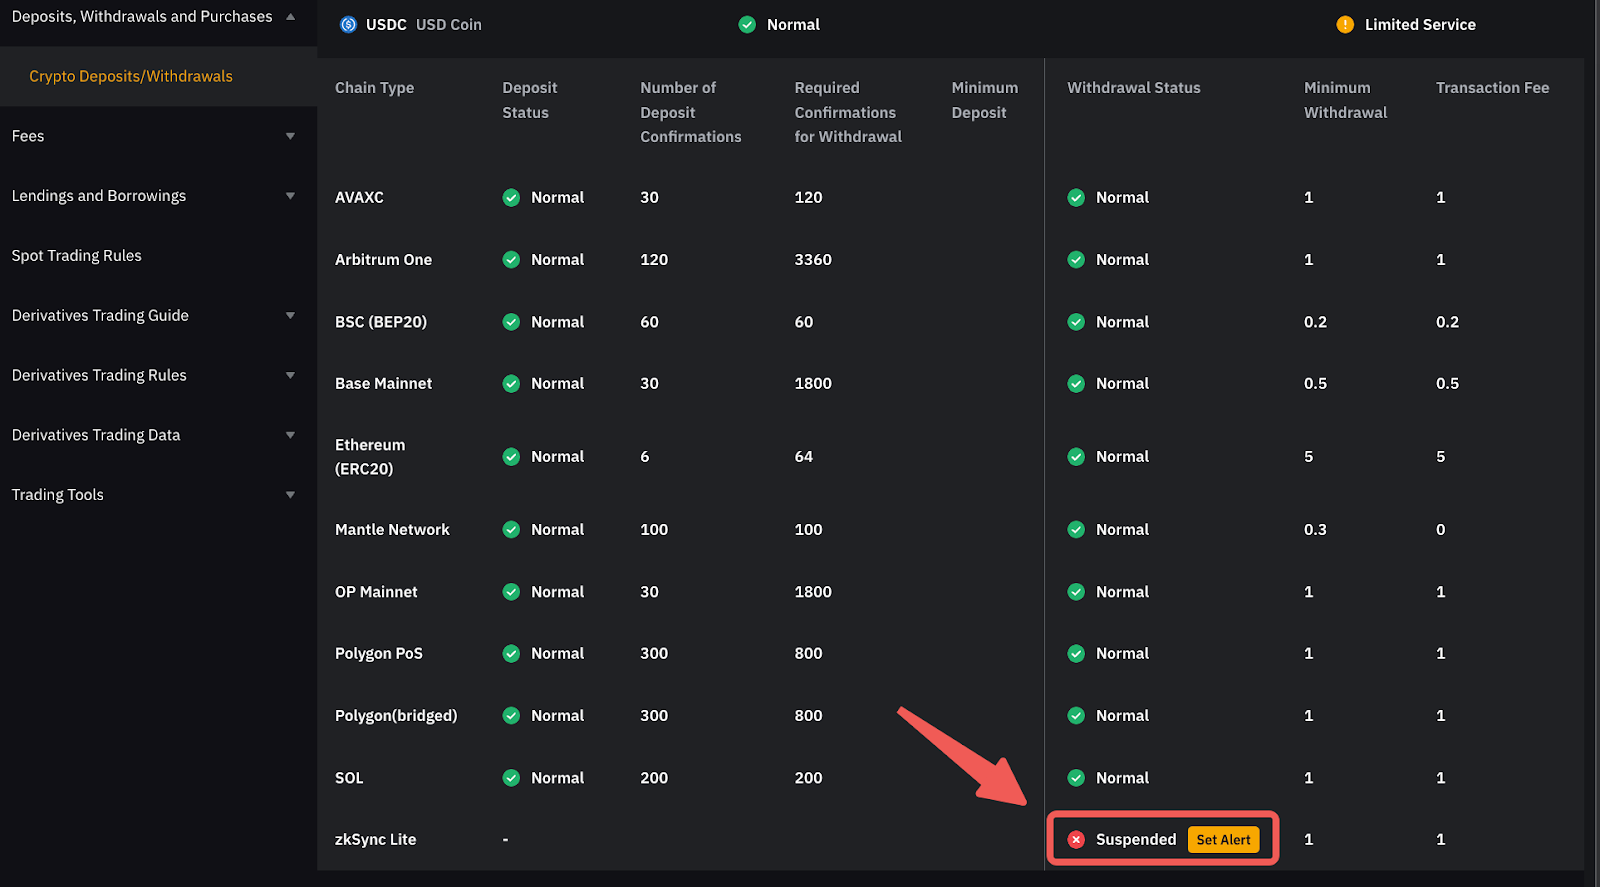
Task: Click Polygon PoS withdrawal status check icon
Action: click(1076, 654)
